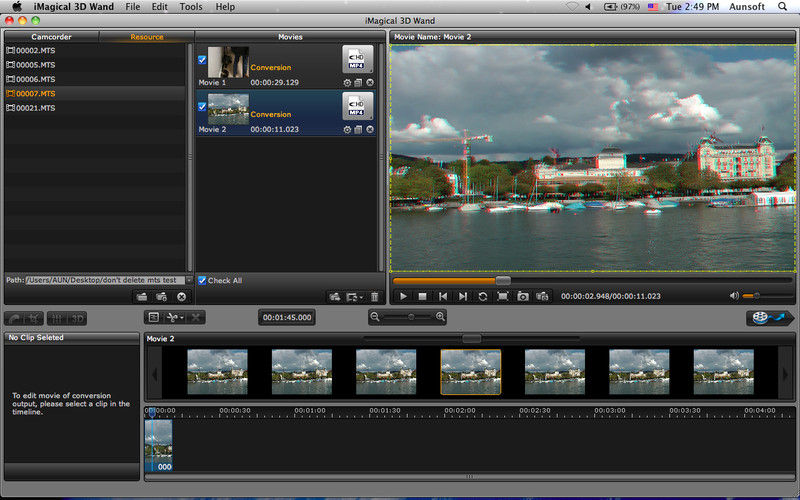Mute audio with the speaker icon
This screenshot has width=800, height=500.
tap(734, 296)
